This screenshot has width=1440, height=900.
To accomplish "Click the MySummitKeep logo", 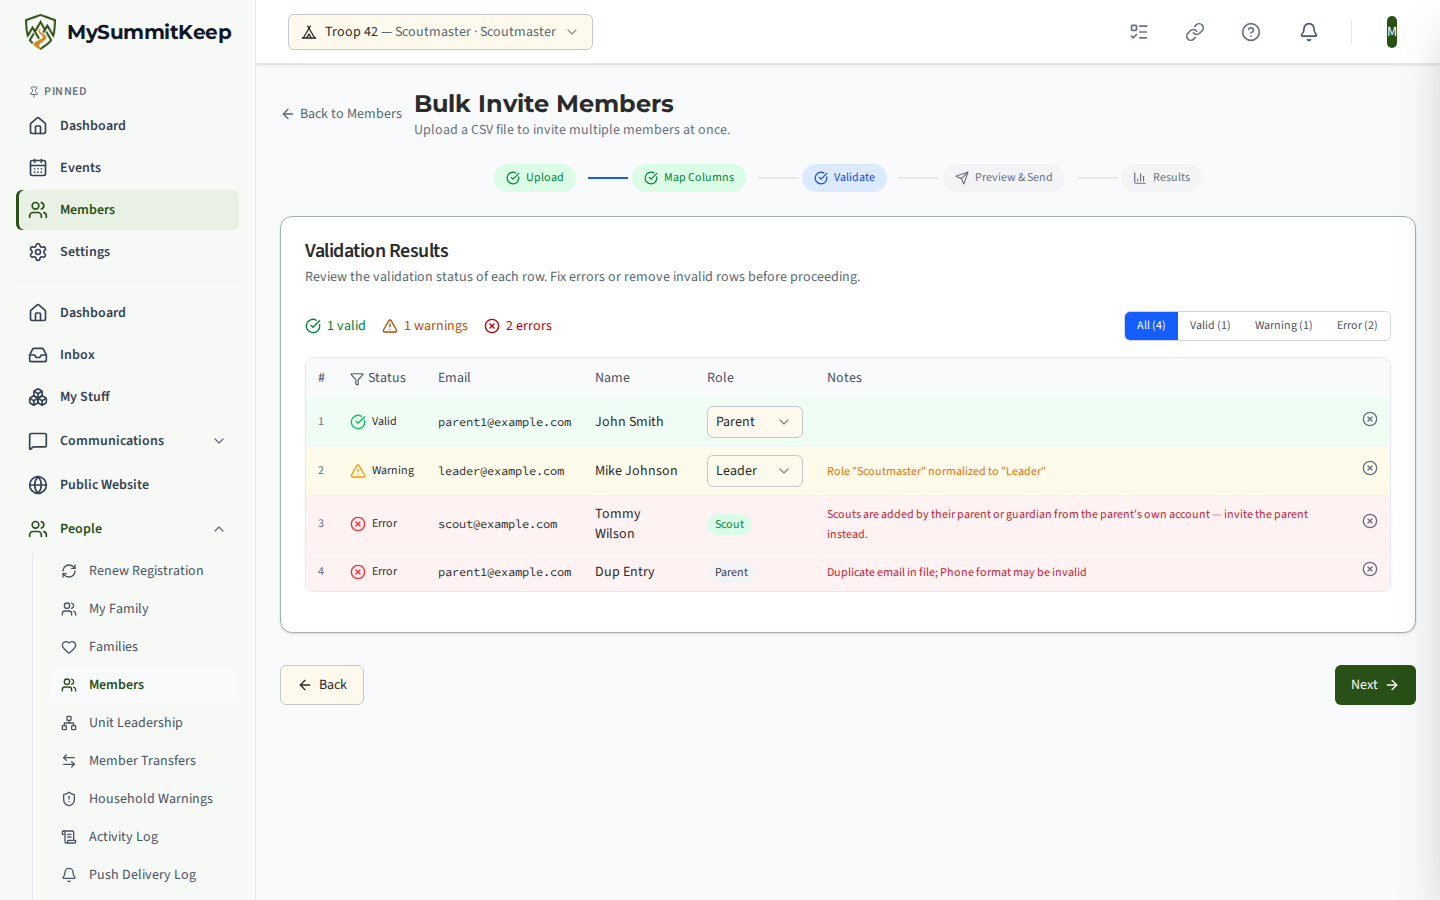I will point(128,32).
